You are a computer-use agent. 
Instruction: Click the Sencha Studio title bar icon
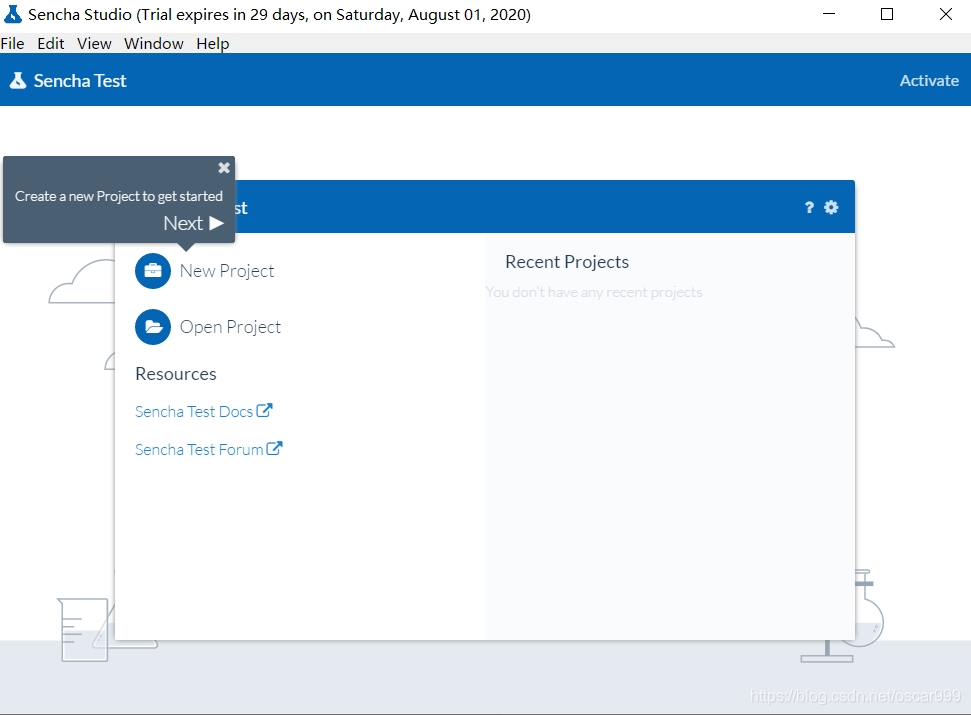tap(12, 14)
